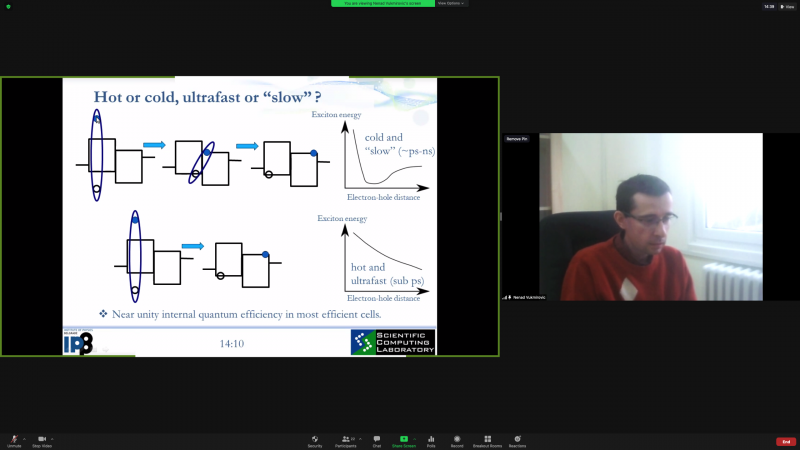
Task: Click the green Share Screen icon
Action: coord(404,439)
